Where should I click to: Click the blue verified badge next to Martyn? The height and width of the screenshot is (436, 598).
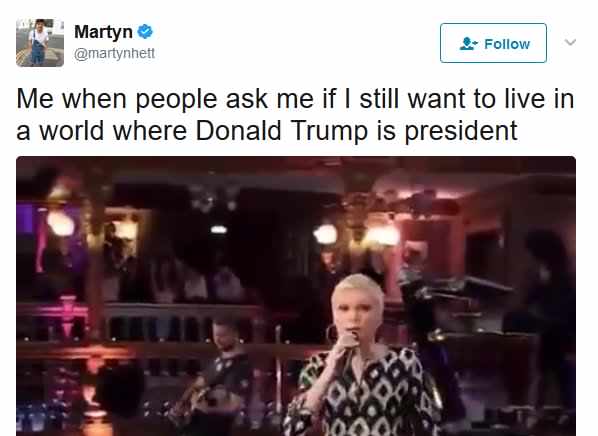tap(145, 32)
